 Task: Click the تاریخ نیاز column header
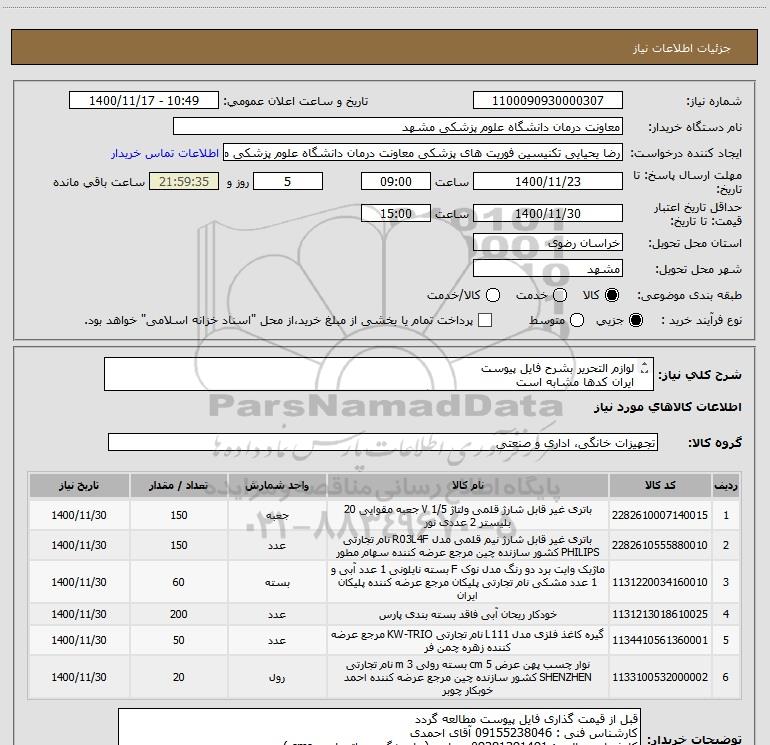[x=79, y=485]
